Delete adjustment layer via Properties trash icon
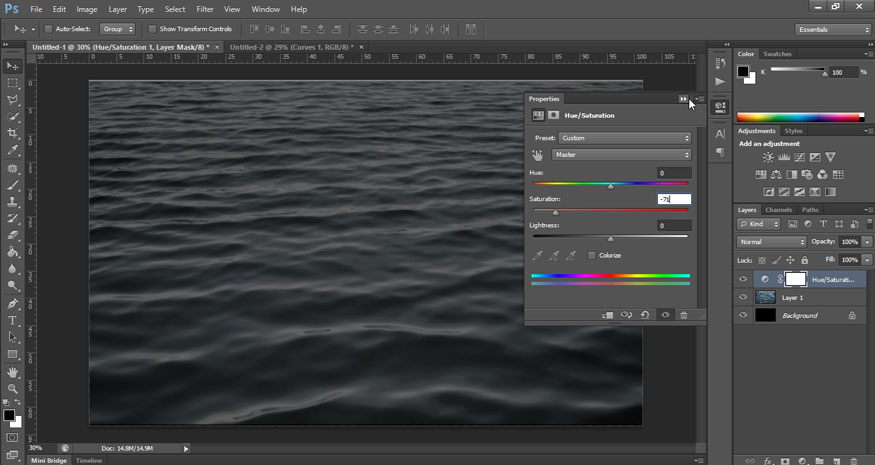 pos(684,315)
